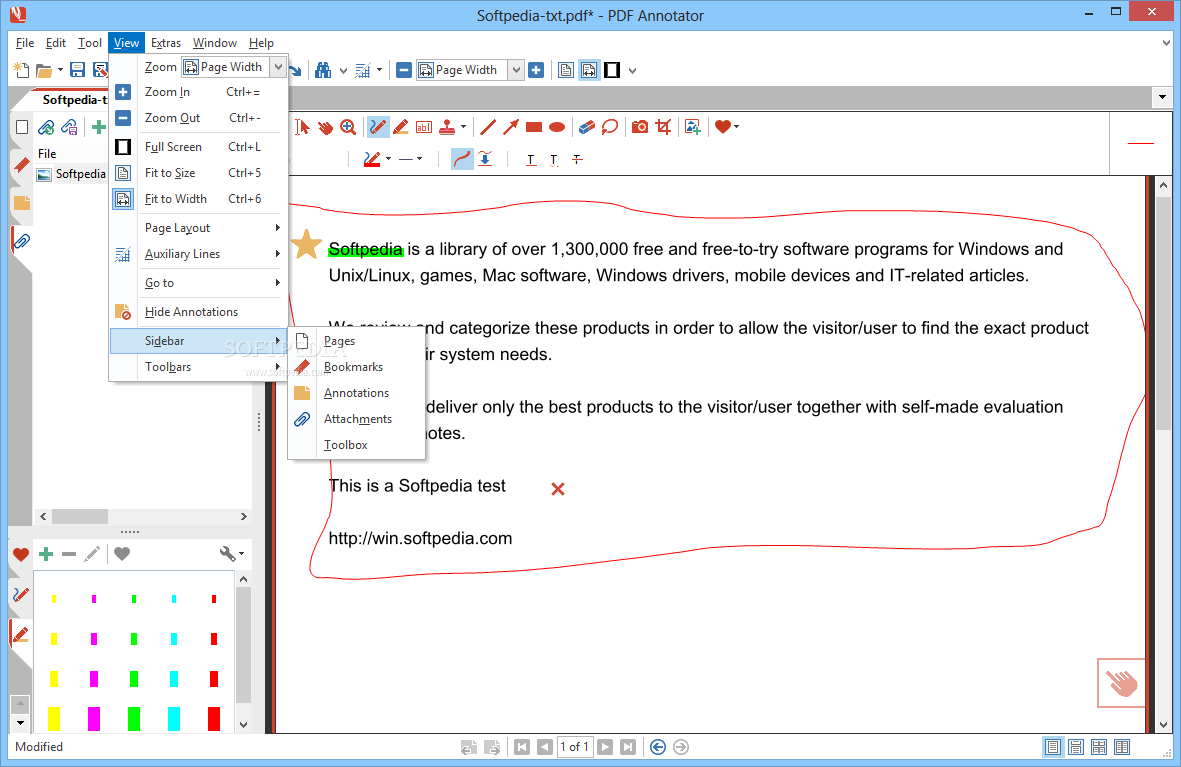Choose Hide Annotations from View menu
This screenshot has height=767, width=1181.
point(199,312)
